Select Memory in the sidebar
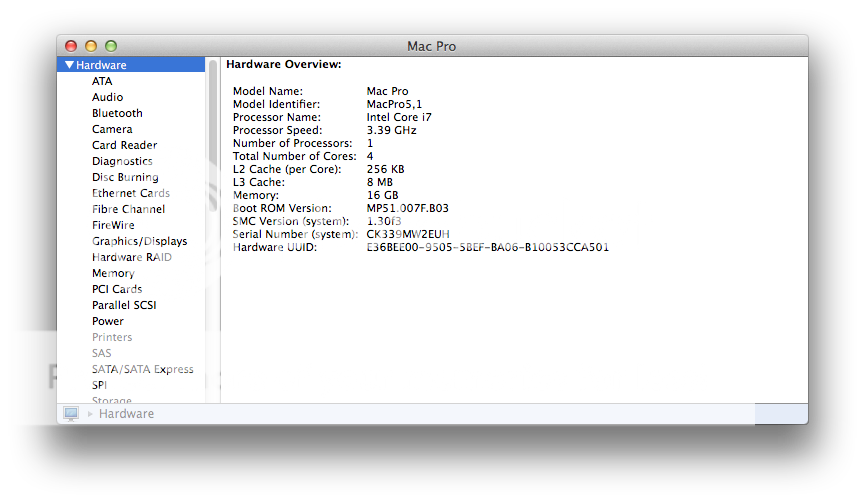The width and height of the screenshot is (865, 503). pyautogui.click(x=113, y=273)
